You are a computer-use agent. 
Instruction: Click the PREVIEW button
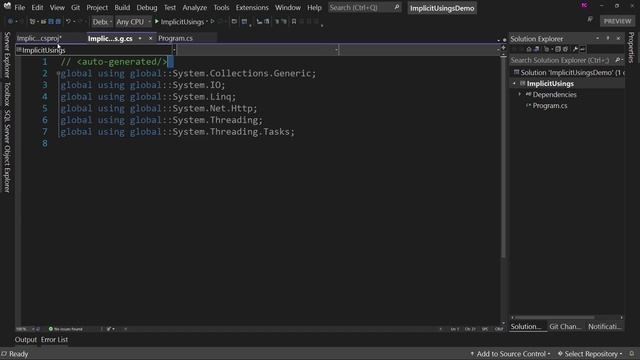click(617, 21)
